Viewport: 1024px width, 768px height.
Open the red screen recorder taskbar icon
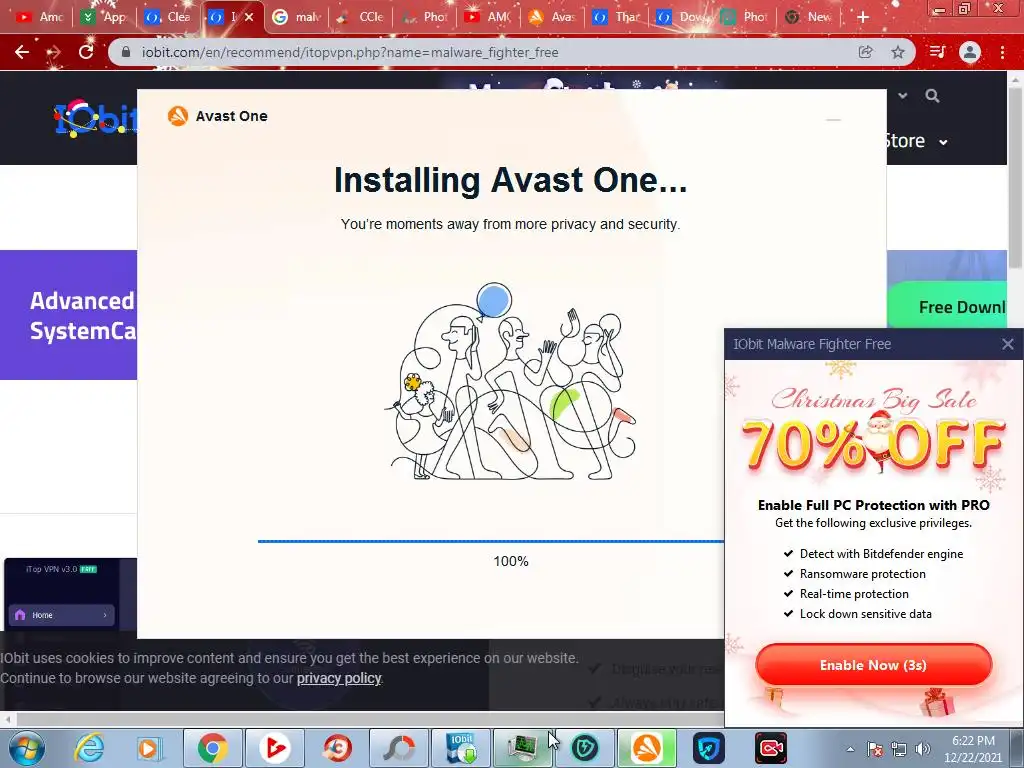click(x=771, y=748)
